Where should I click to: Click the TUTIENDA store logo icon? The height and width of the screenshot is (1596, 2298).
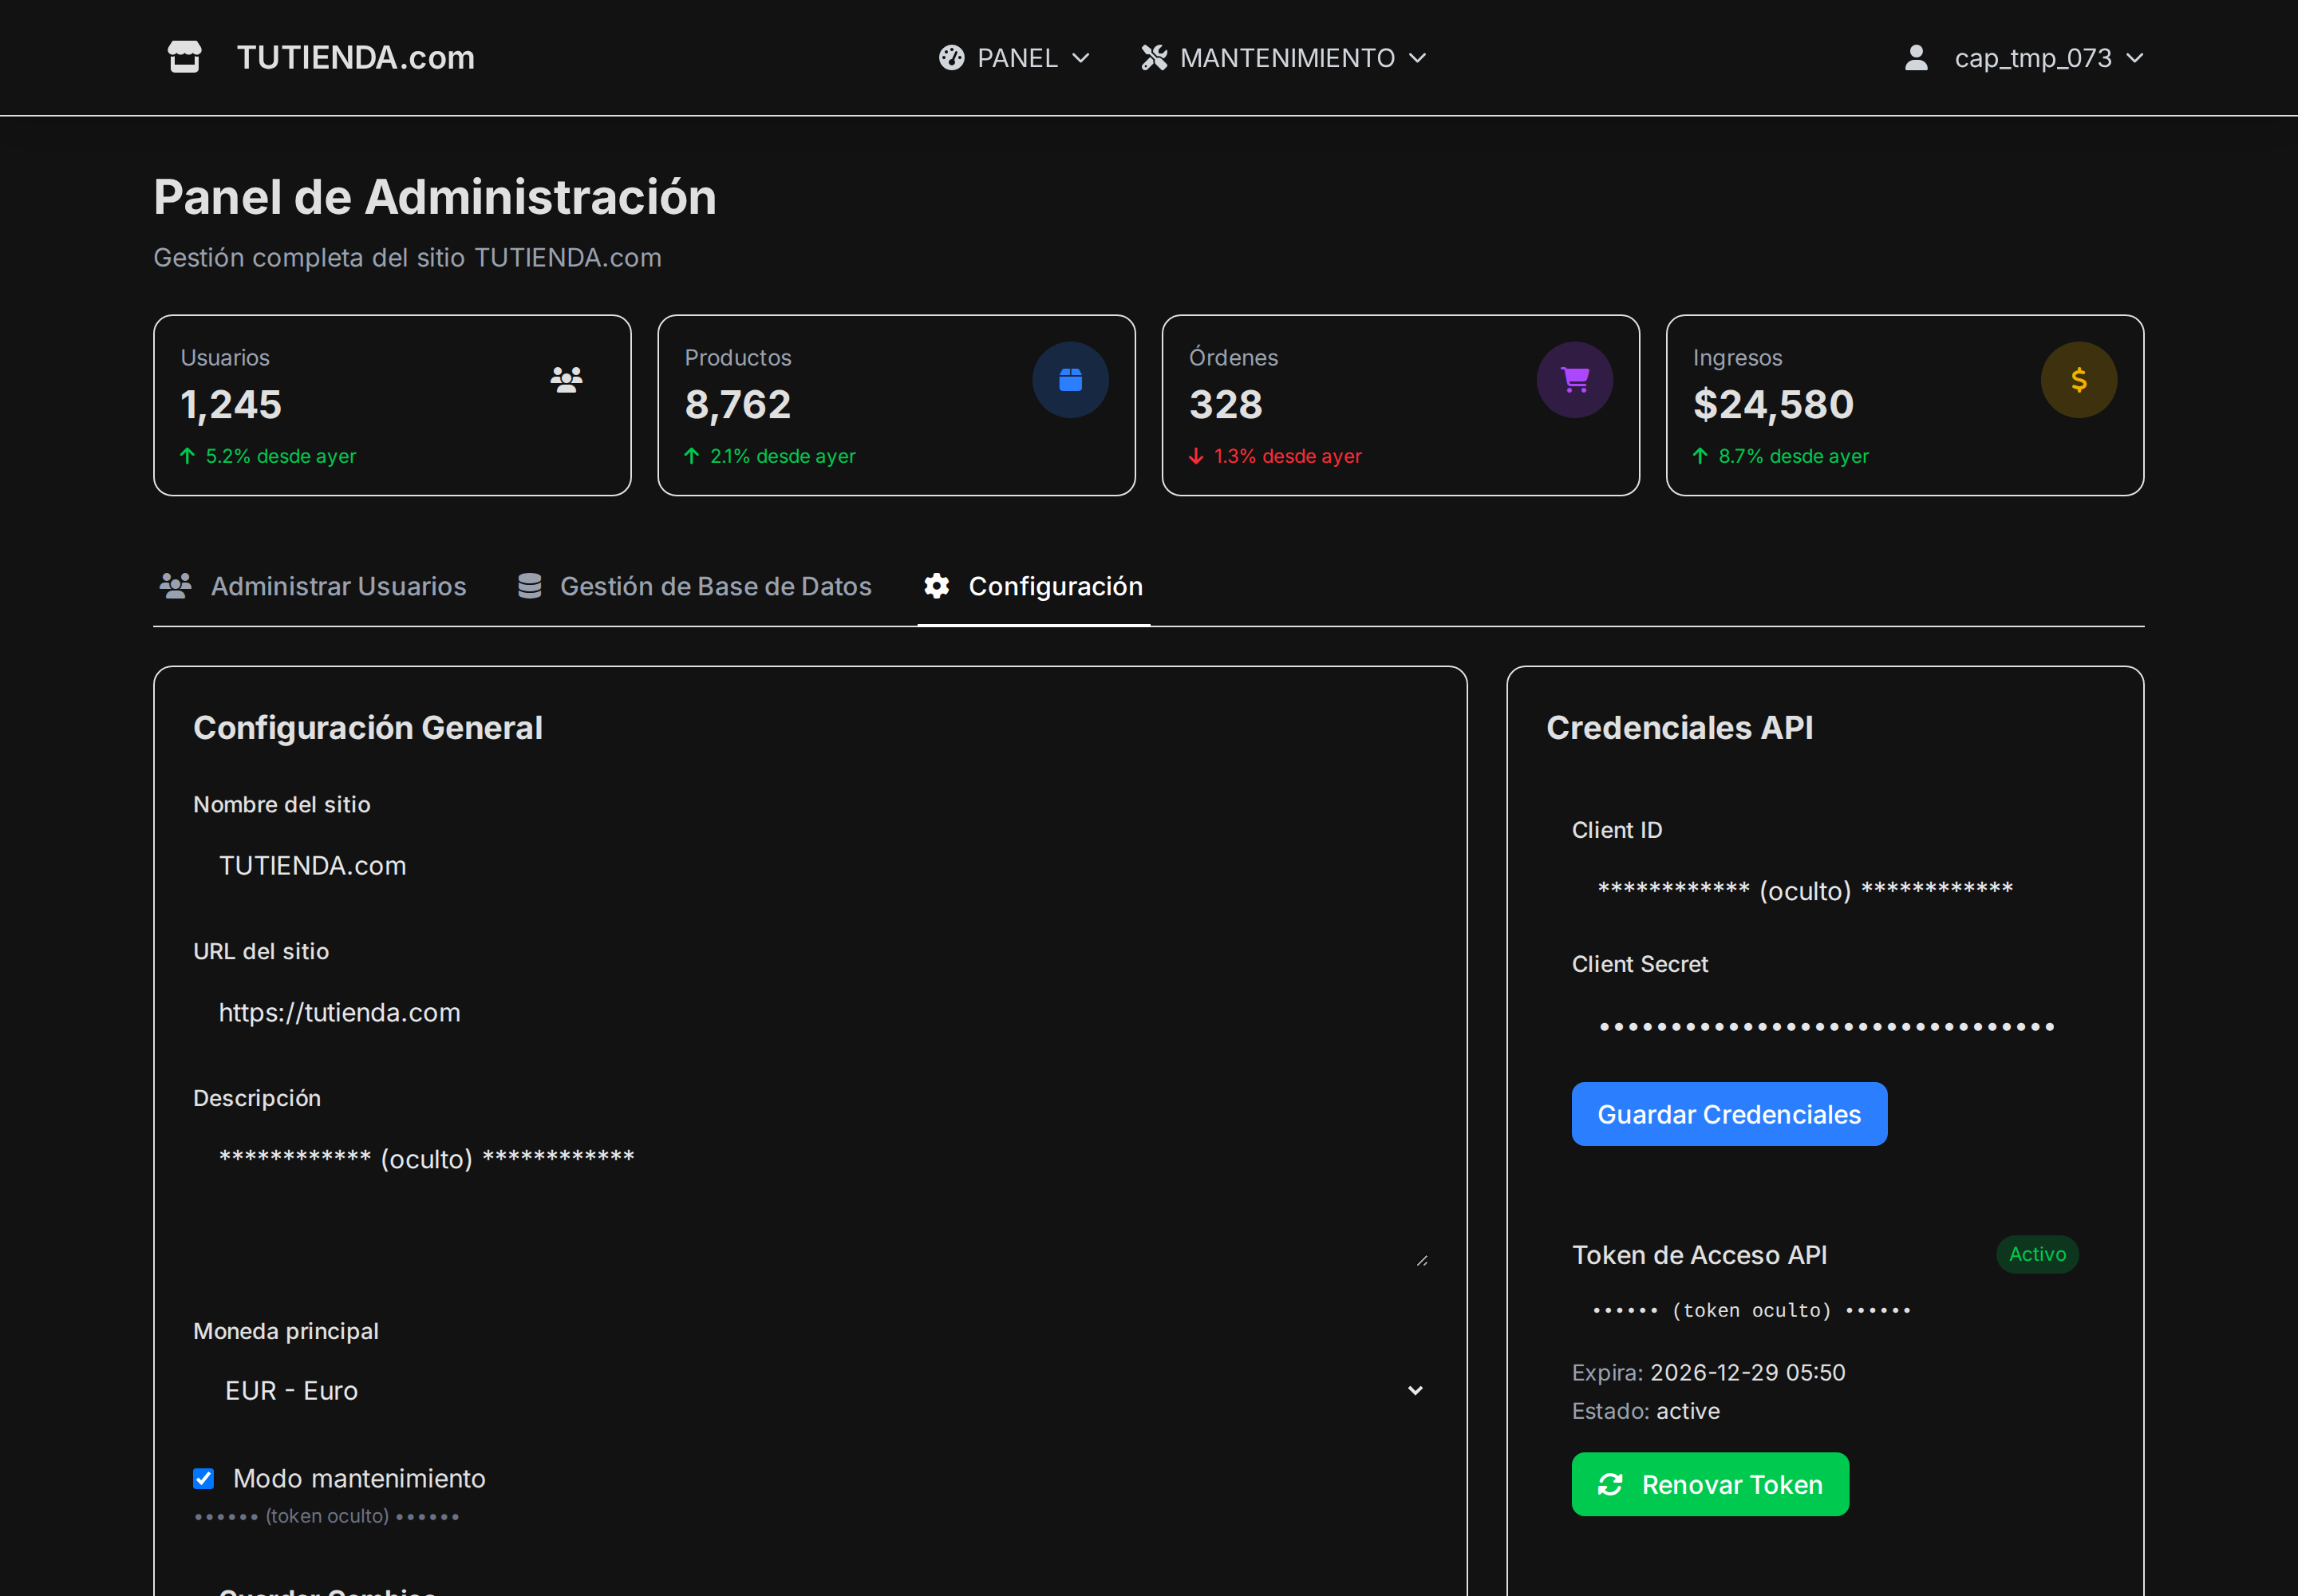184,57
